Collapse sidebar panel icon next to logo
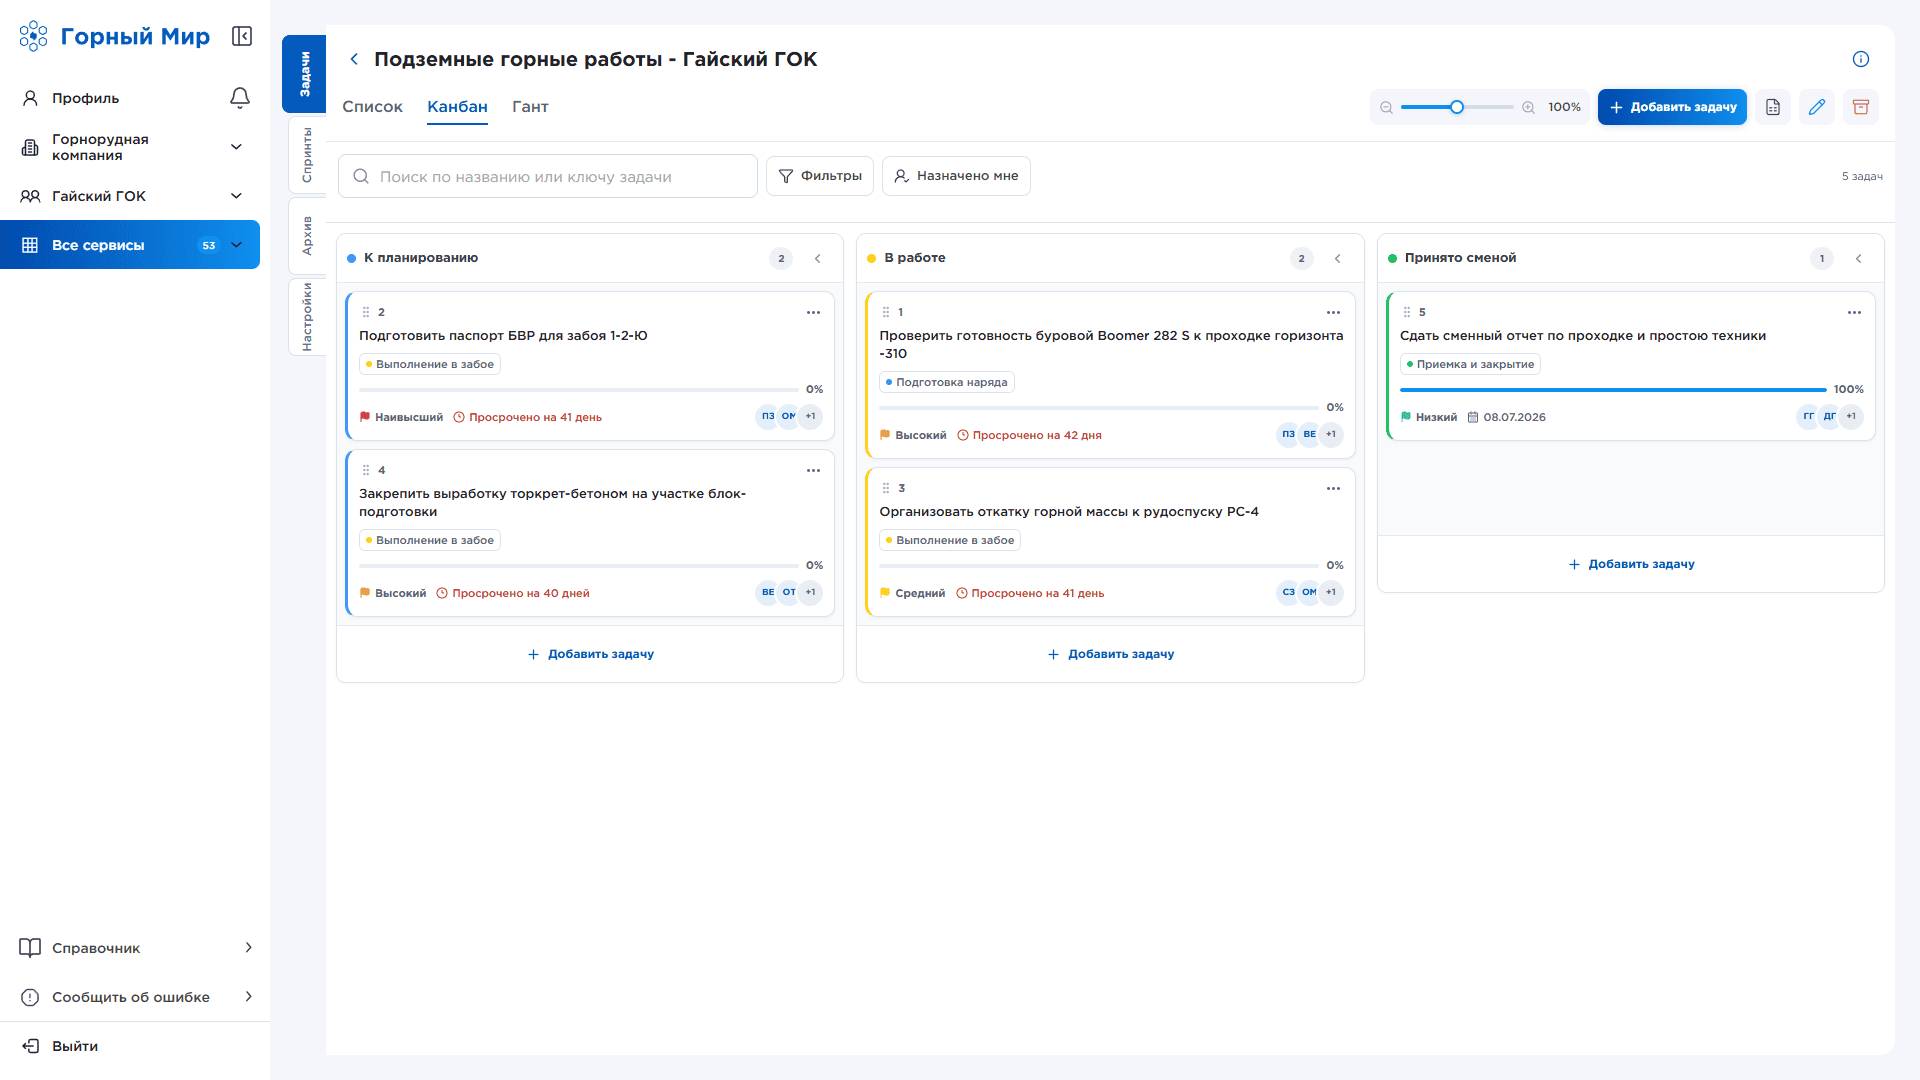This screenshot has height=1080, width=1920. (x=242, y=36)
